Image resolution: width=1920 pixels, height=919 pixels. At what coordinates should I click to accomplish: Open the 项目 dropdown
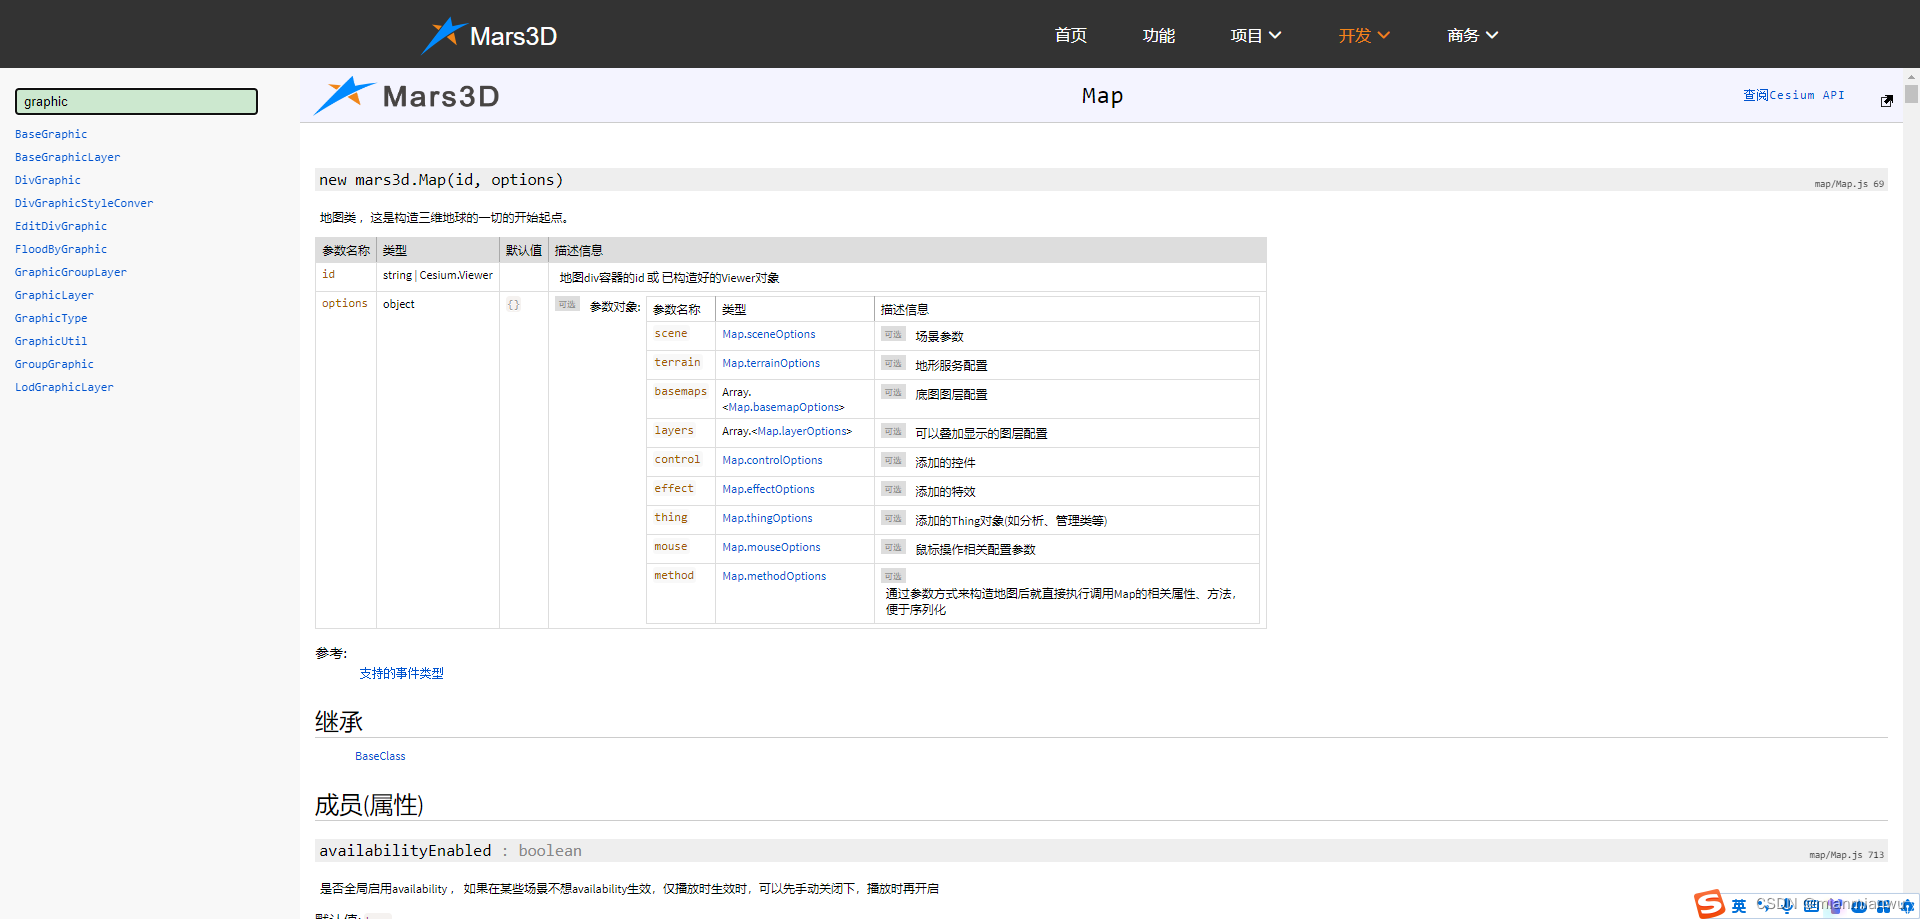1255,35
